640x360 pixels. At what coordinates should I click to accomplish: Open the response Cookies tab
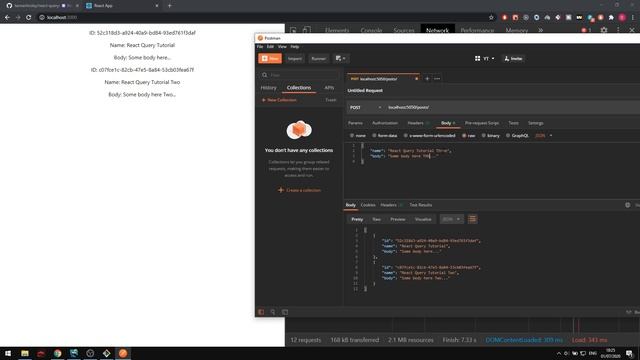368,205
